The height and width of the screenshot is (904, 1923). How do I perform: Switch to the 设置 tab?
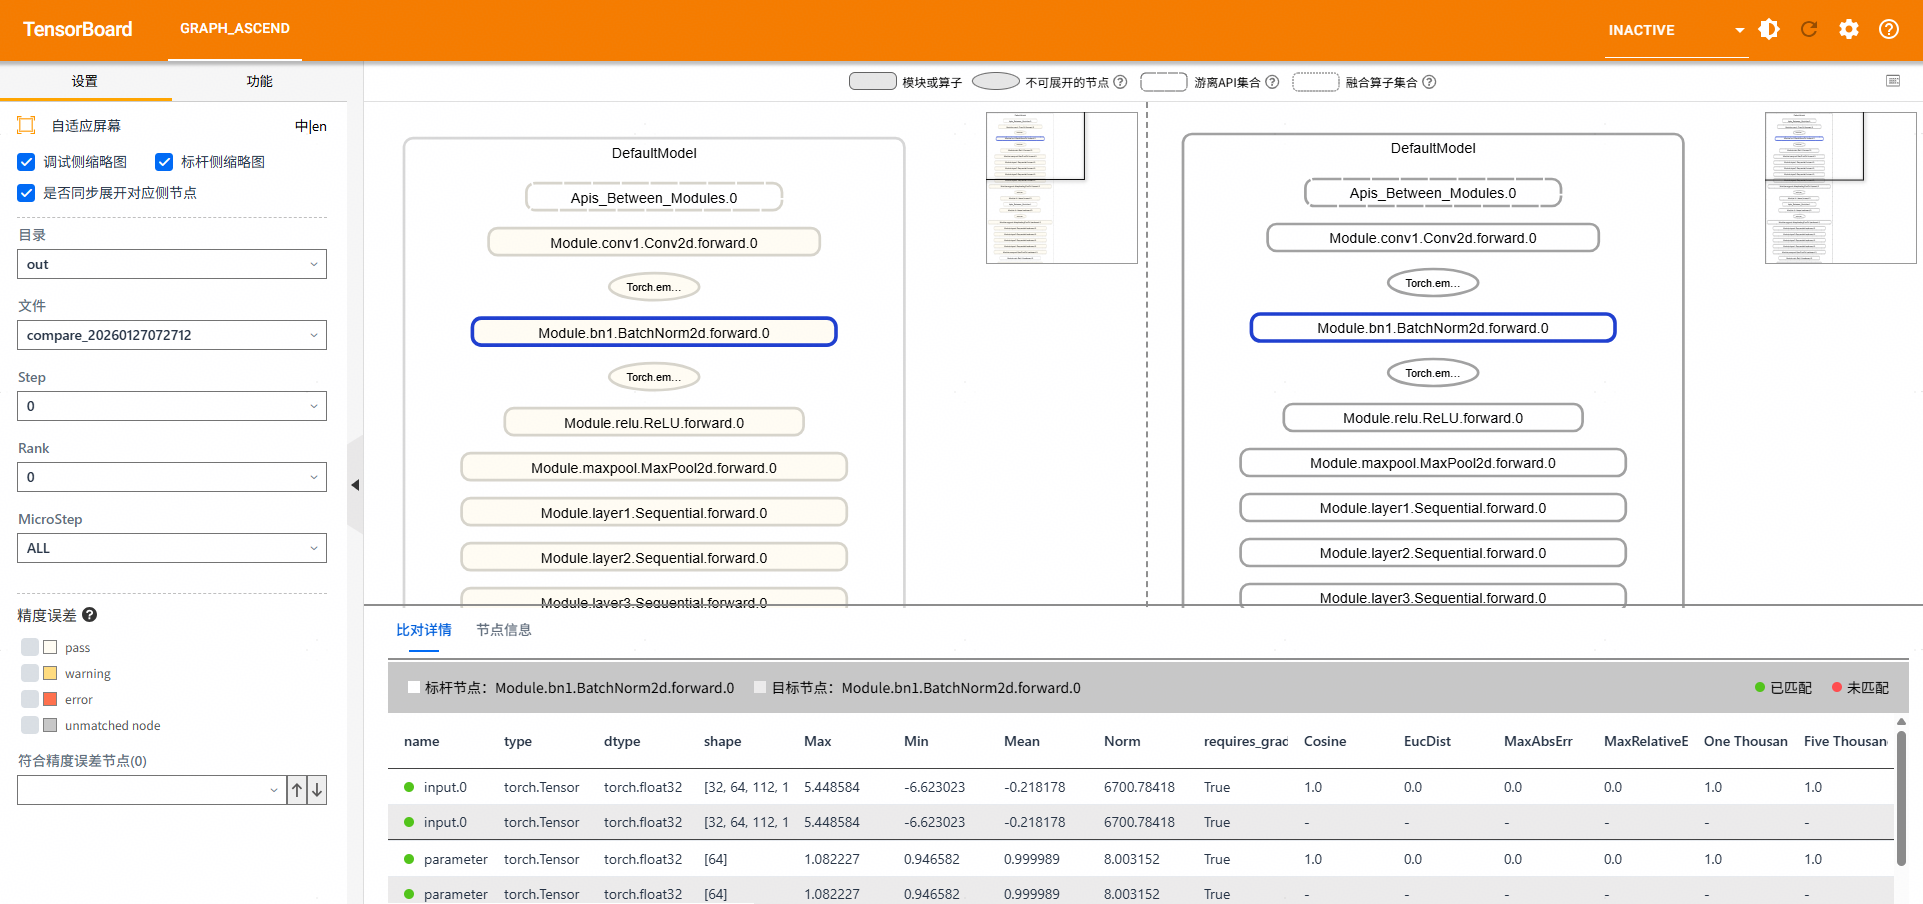[85, 81]
